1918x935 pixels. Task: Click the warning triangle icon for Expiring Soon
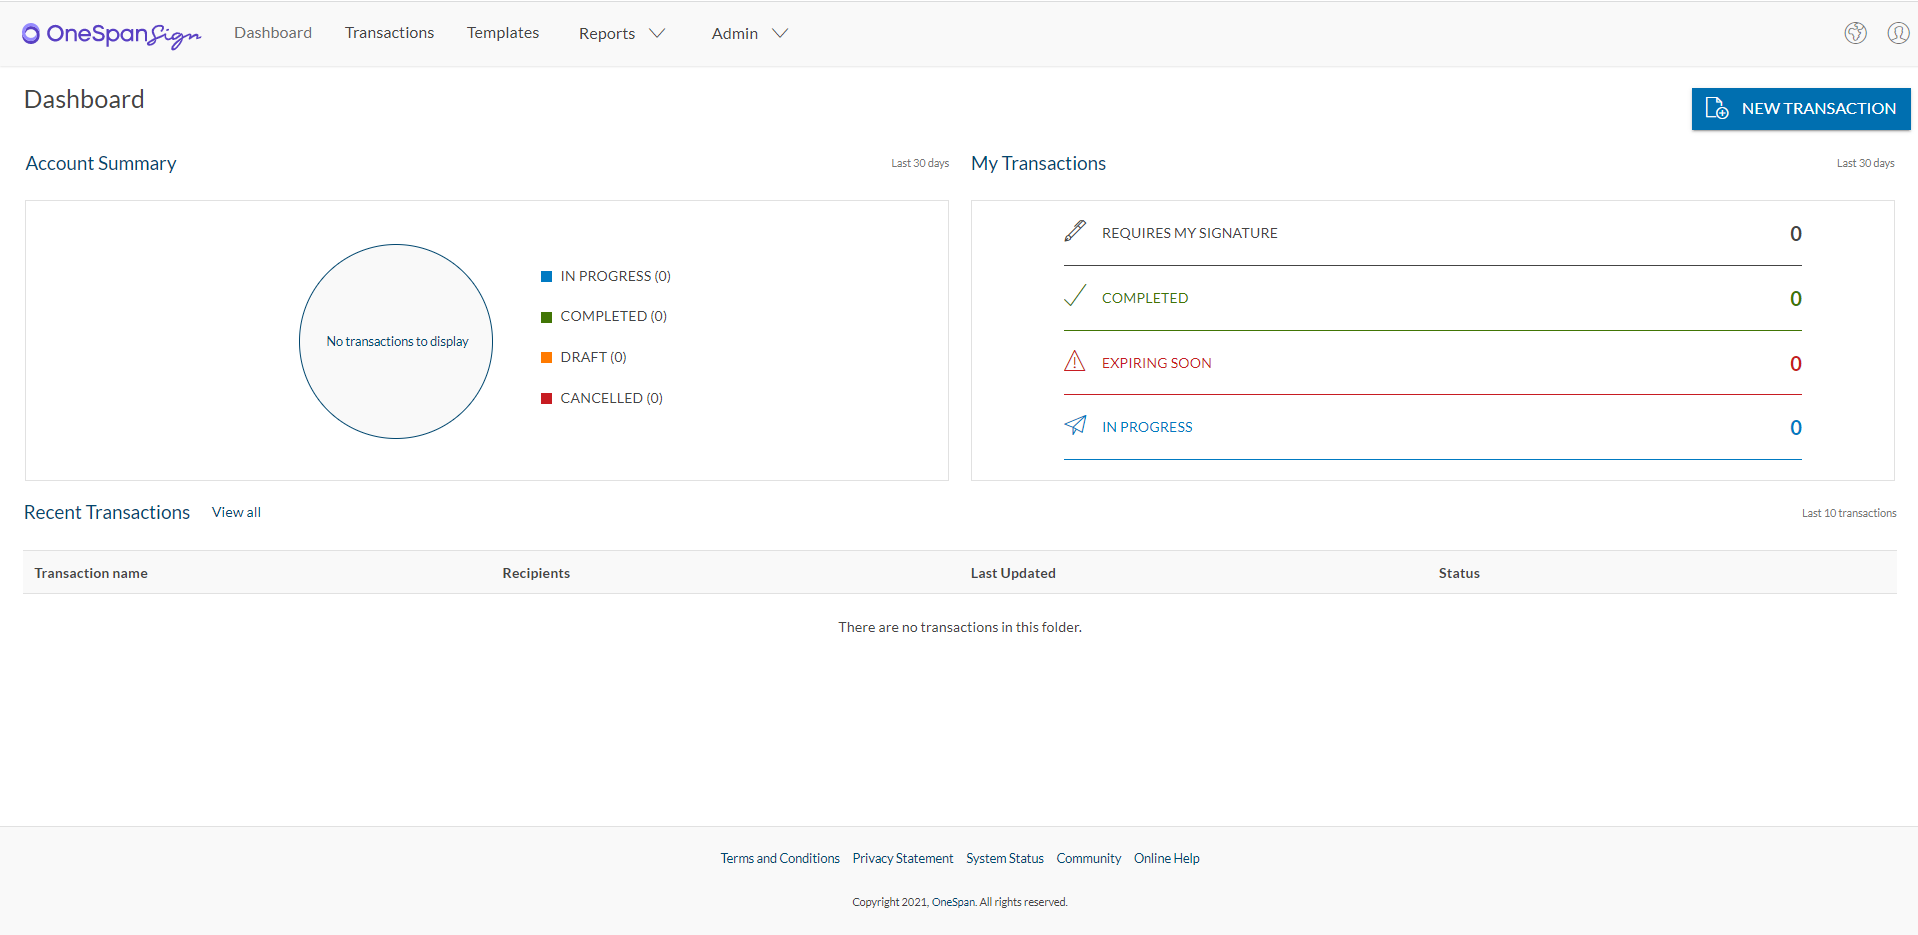[x=1075, y=361]
